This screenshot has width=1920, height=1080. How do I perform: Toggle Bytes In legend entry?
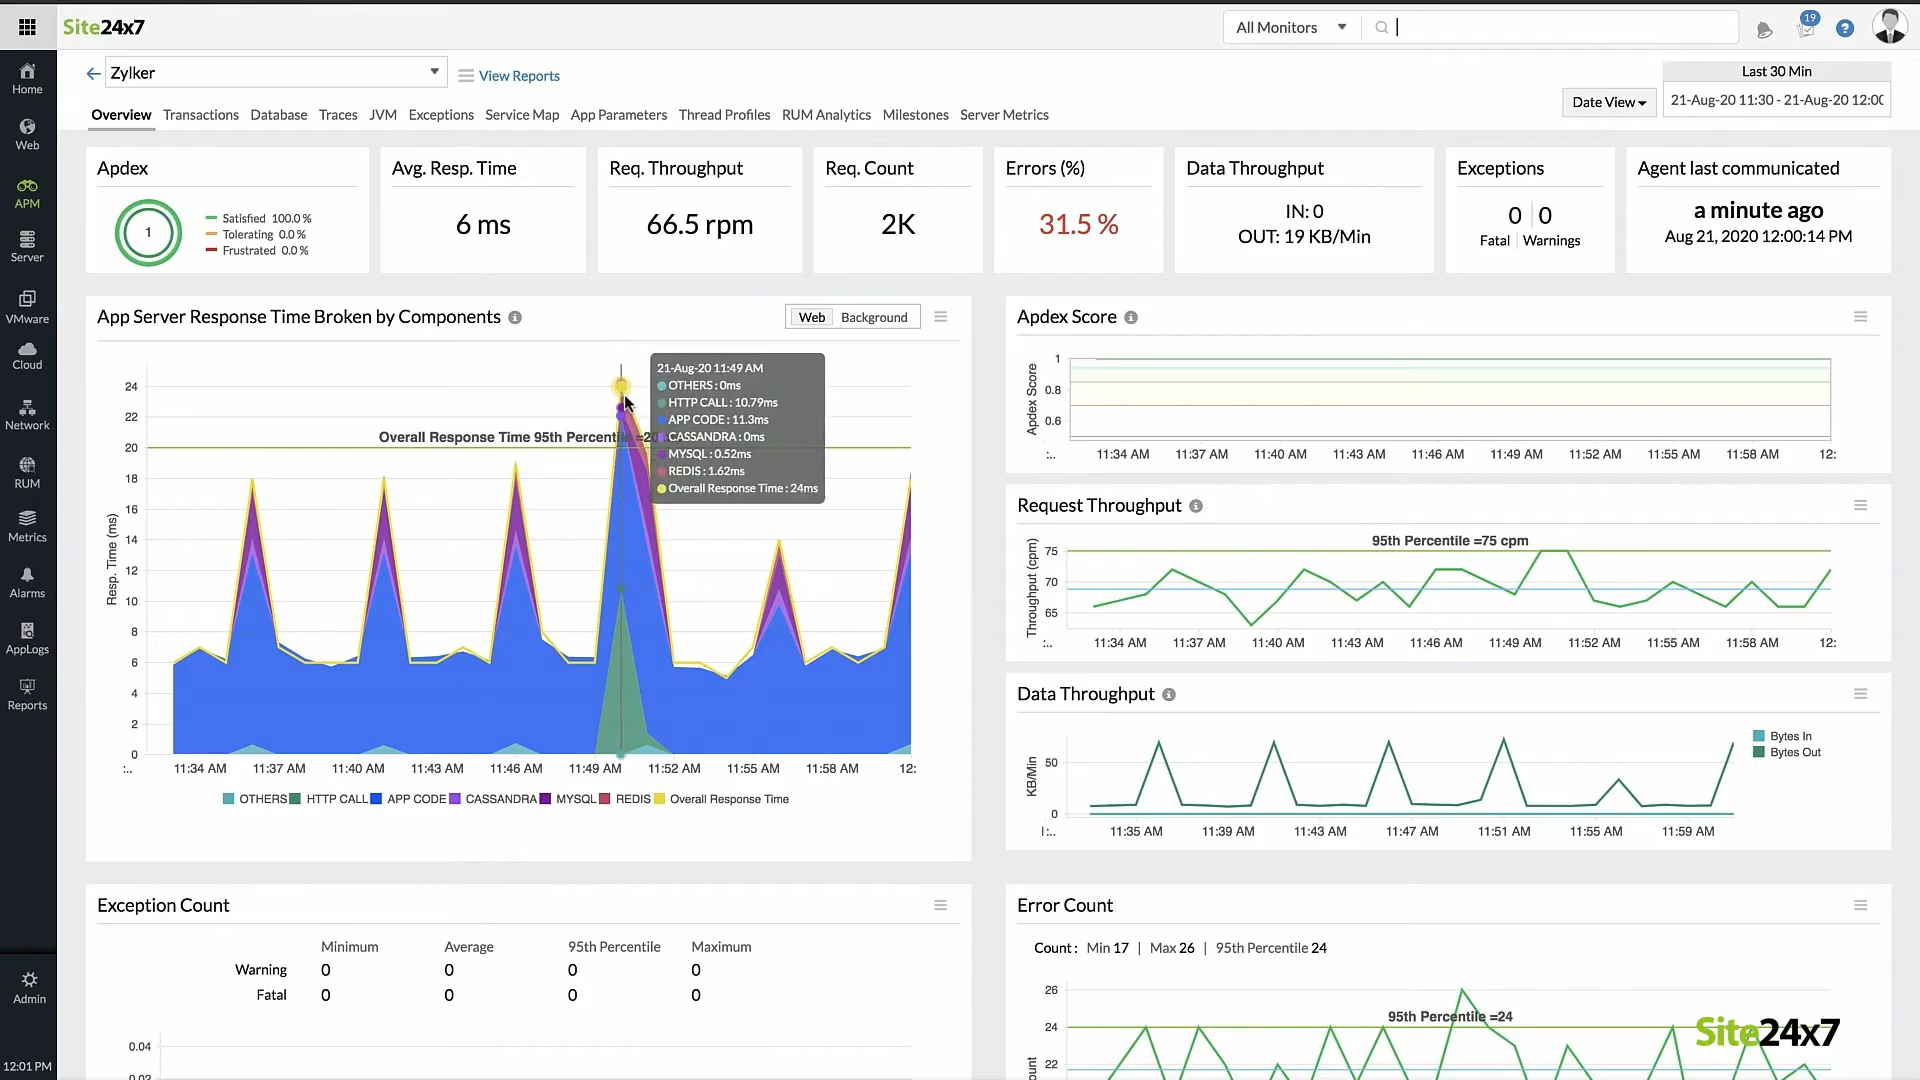tap(1782, 737)
